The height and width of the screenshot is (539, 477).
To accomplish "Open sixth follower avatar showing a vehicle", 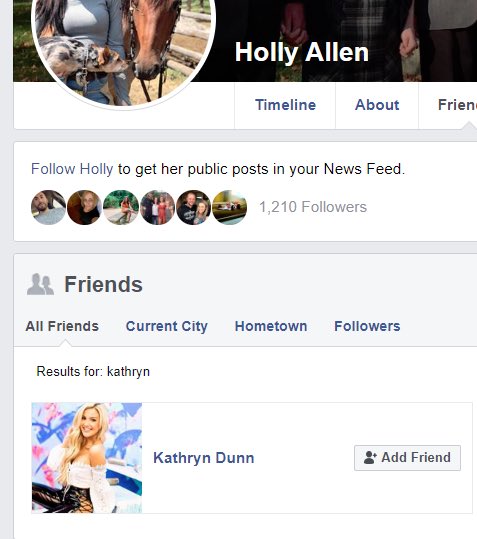I will click(230, 207).
